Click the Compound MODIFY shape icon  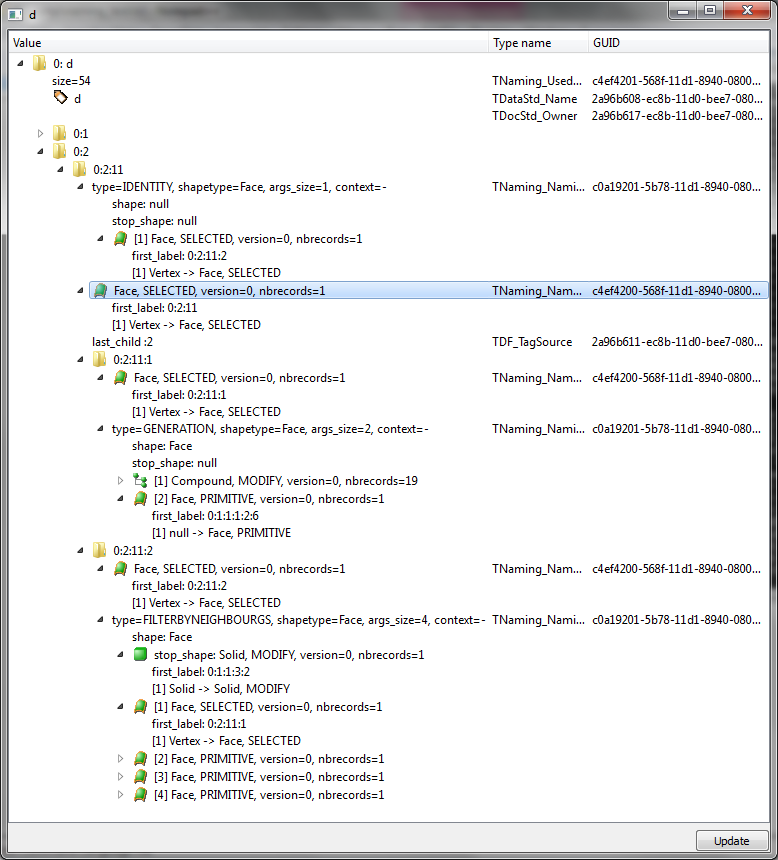click(140, 481)
